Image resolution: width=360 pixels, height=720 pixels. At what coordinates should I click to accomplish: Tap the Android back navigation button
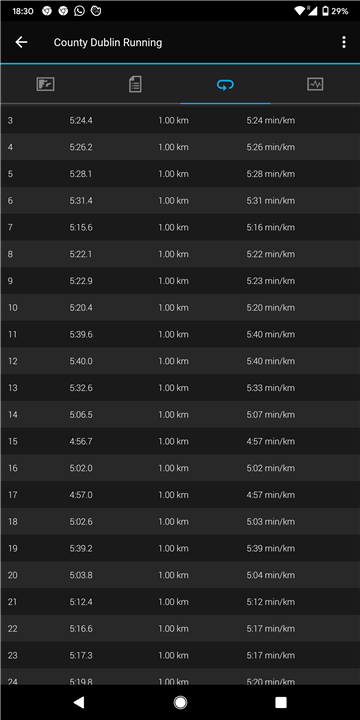coord(79,702)
